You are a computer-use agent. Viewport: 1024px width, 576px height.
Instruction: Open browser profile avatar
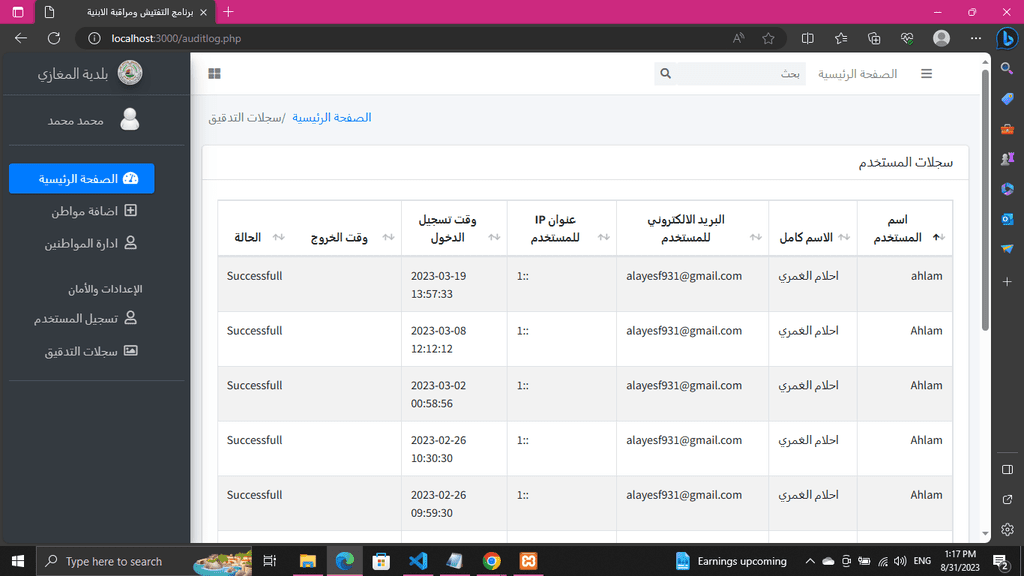click(x=941, y=39)
